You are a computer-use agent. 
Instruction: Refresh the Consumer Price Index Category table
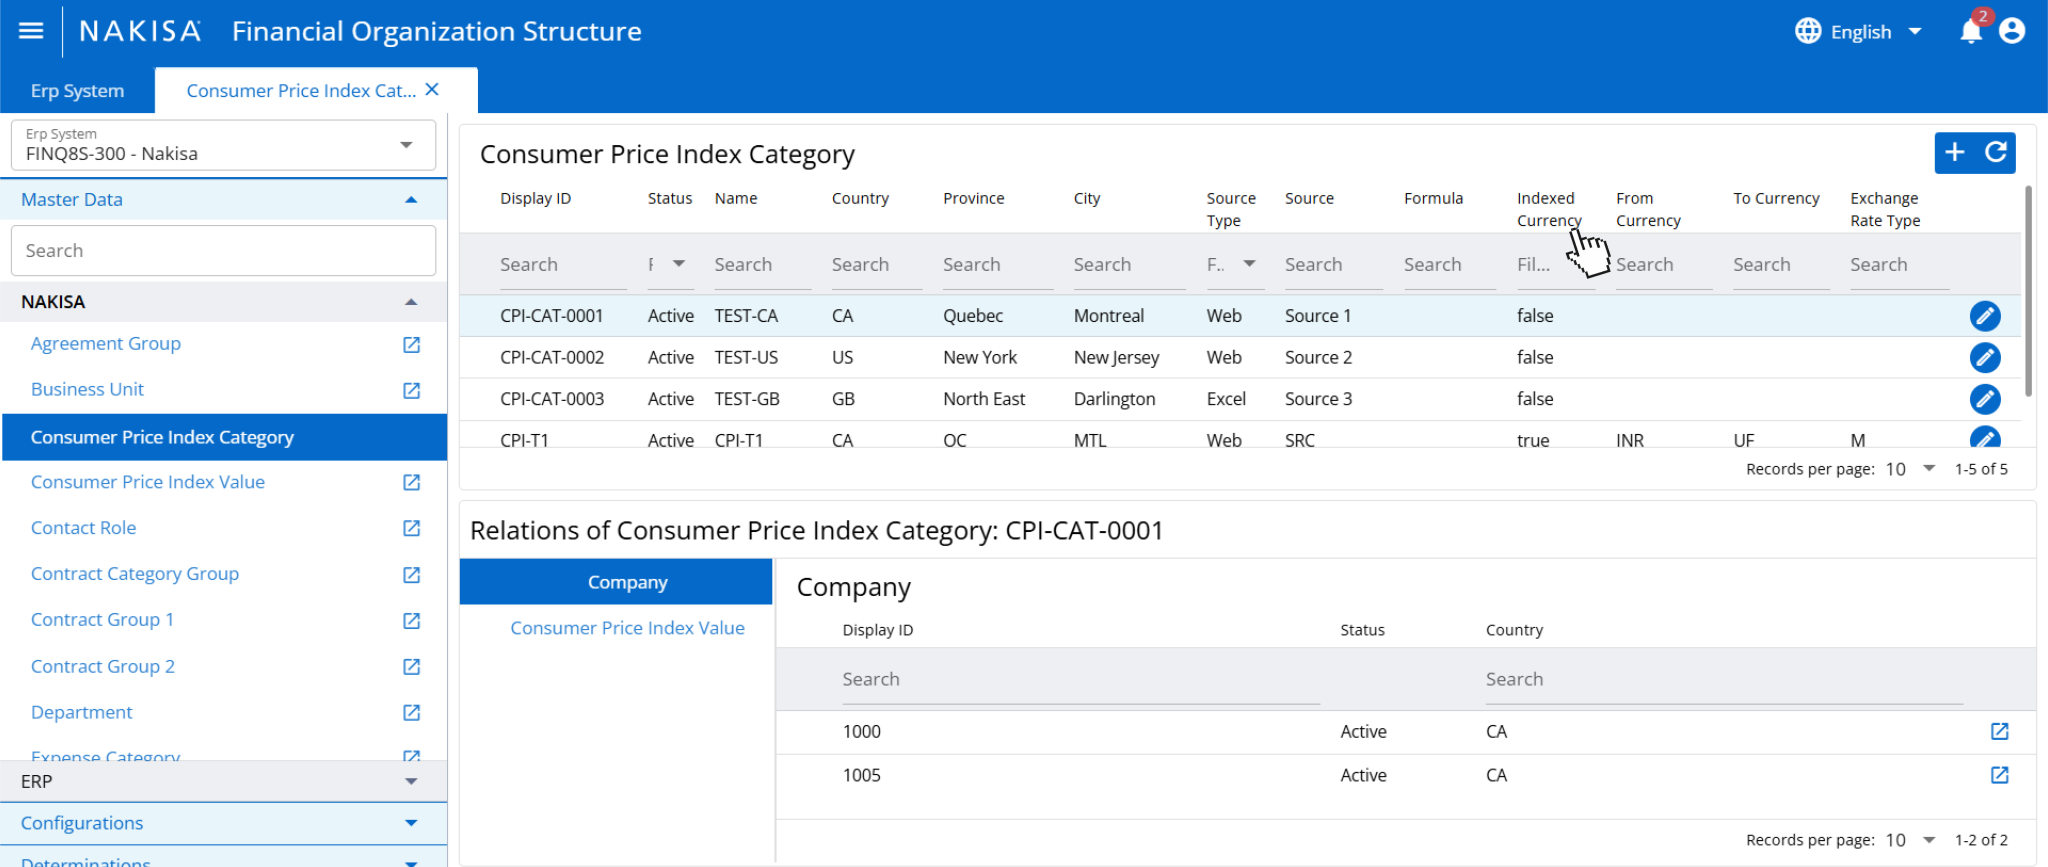pyautogui.click(x=1996, y=152)
